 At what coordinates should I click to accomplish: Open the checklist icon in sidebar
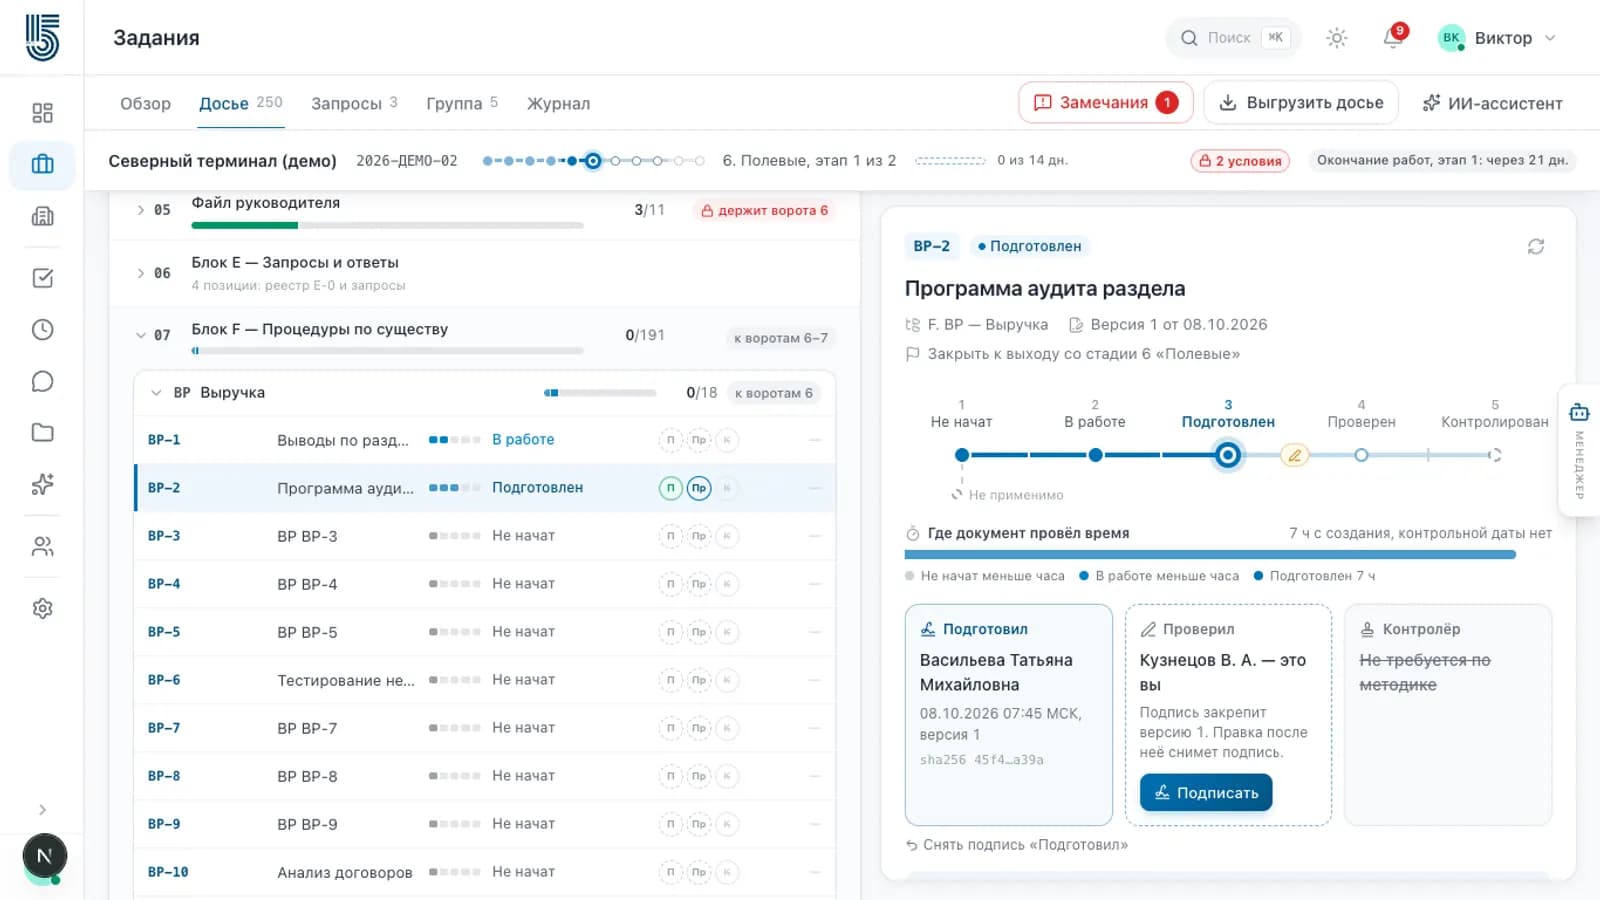click(42, 278)
